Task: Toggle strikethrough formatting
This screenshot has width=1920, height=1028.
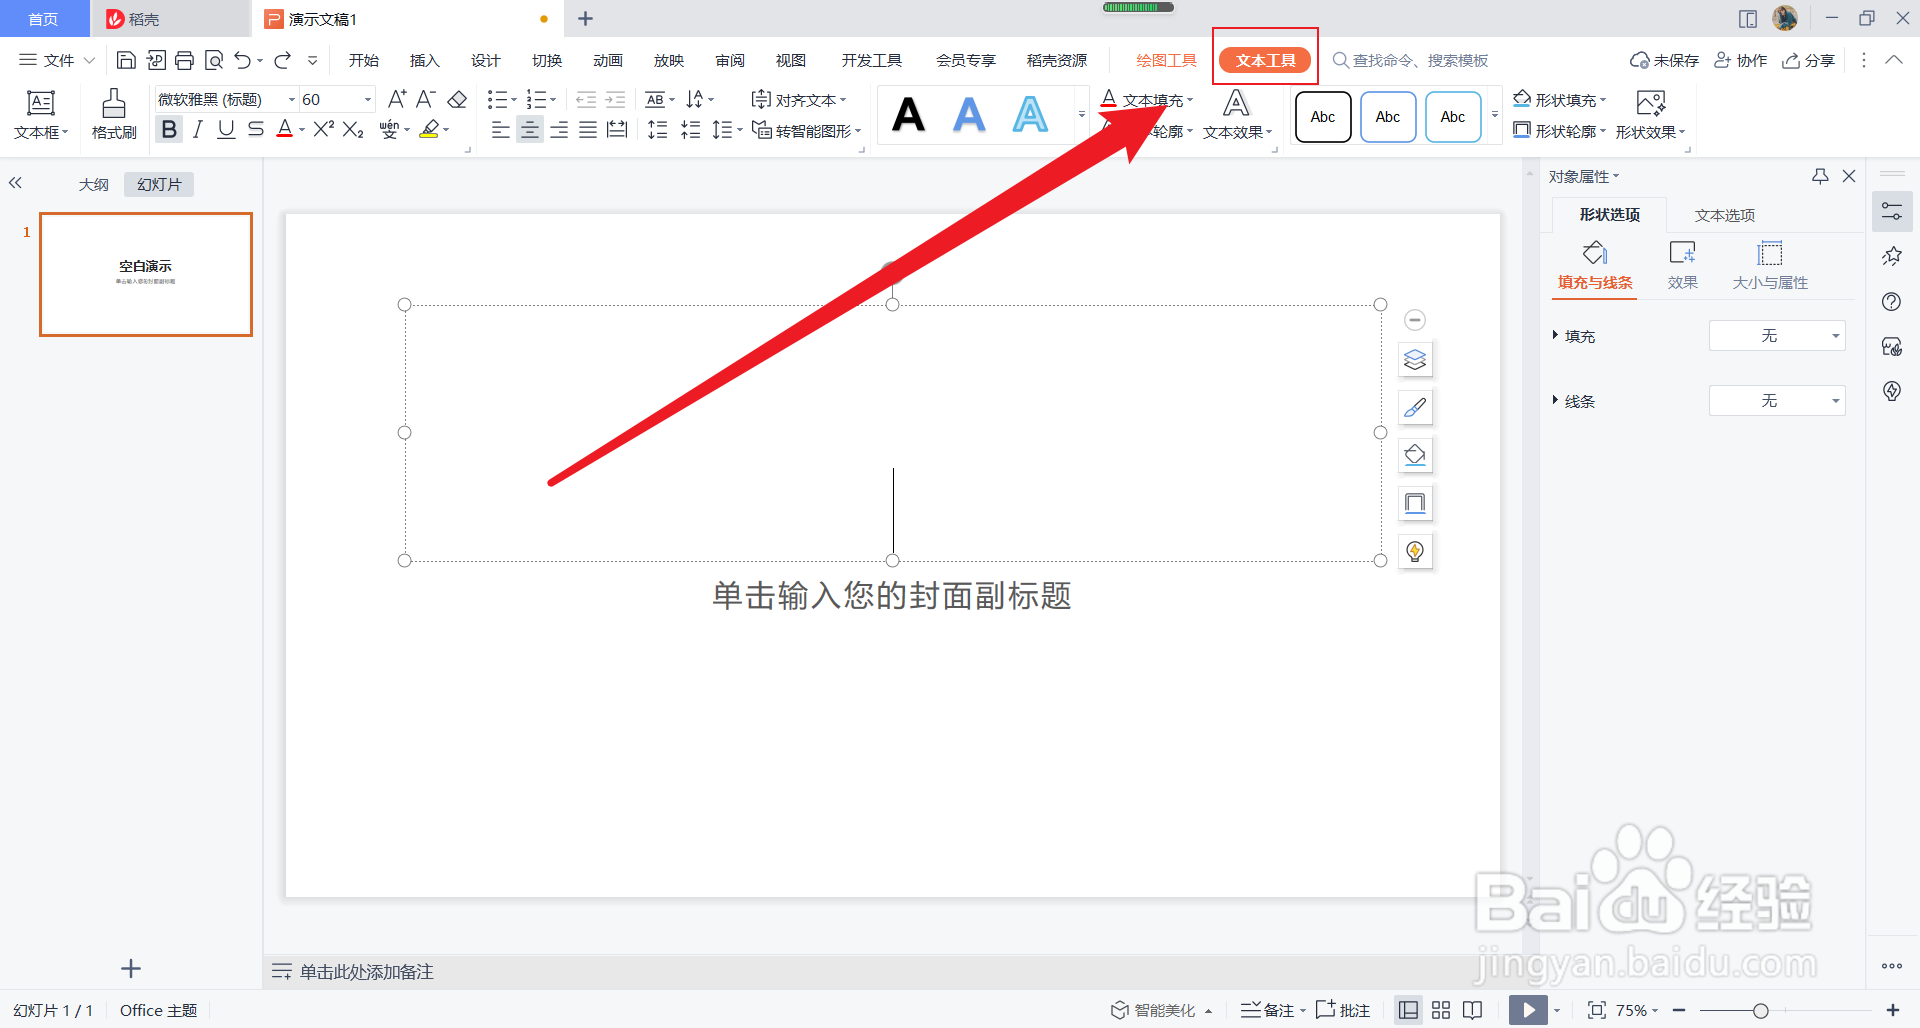Action: point(256,130)
